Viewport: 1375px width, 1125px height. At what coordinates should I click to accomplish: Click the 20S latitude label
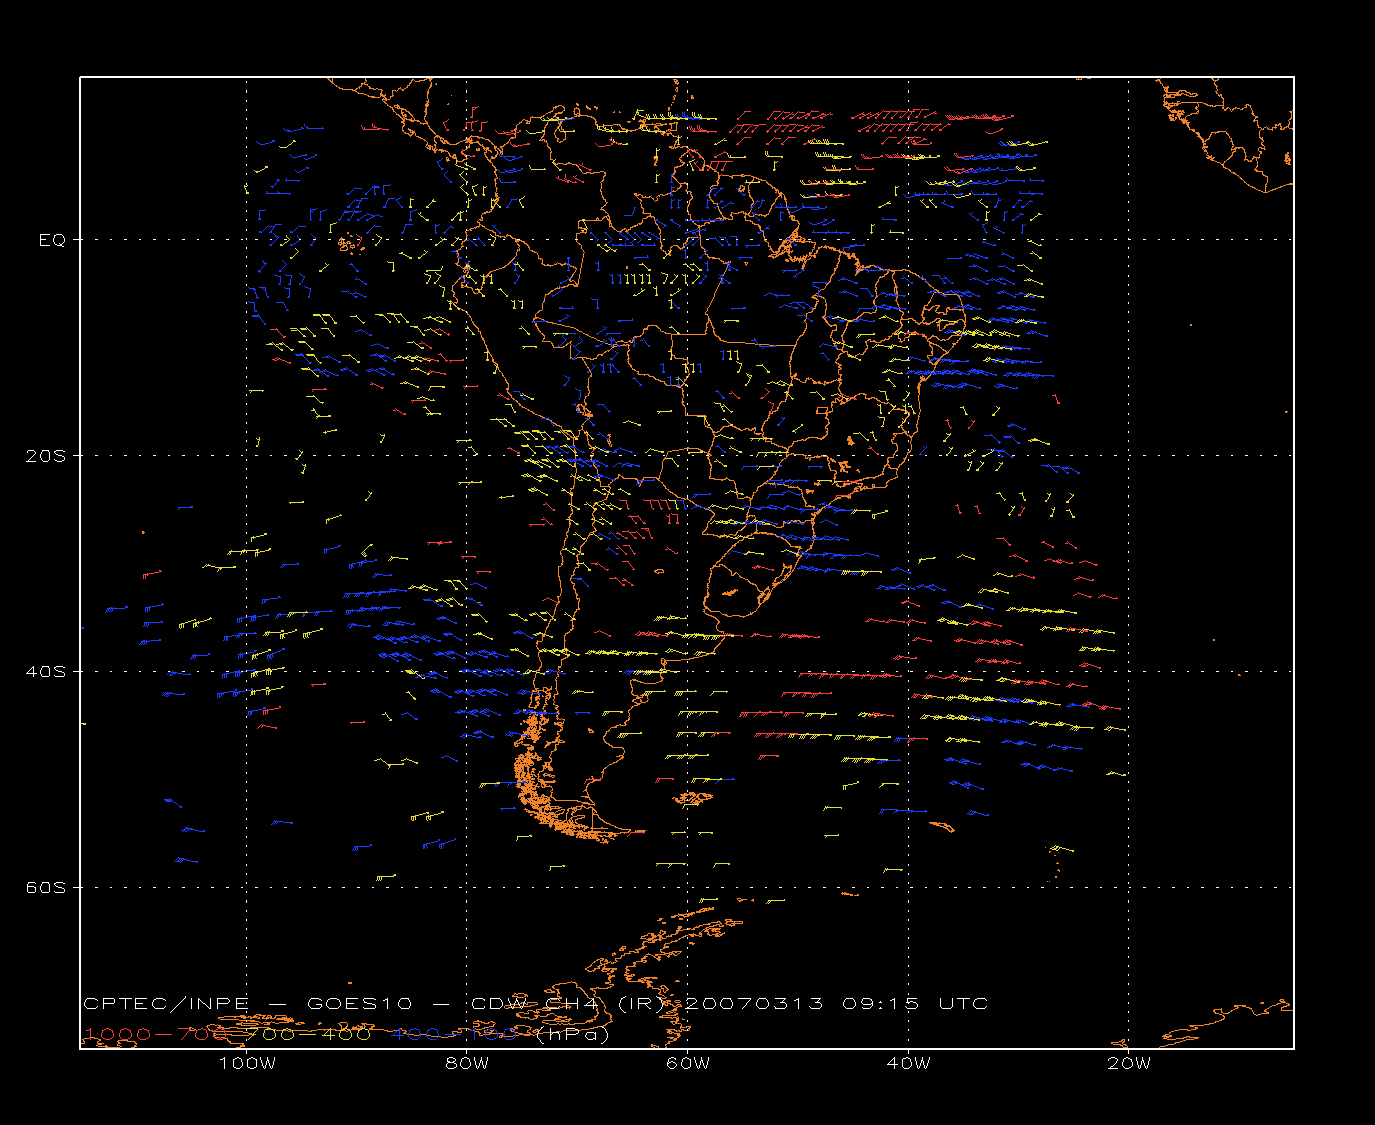point(45,456)
